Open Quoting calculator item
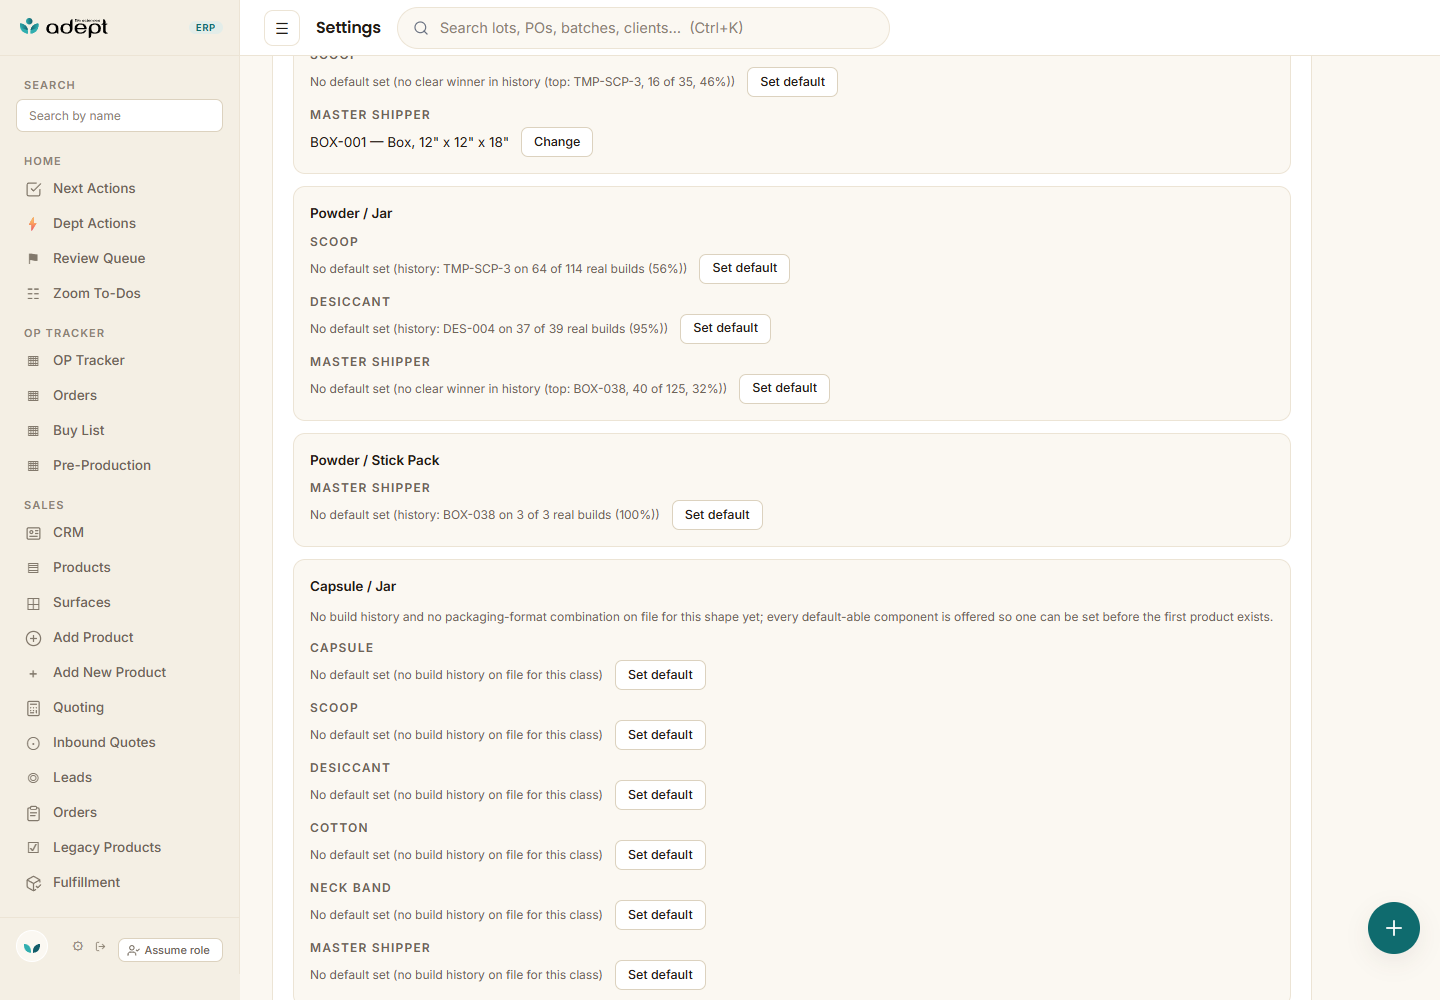 pyautogui.click(x=119, y=707)
